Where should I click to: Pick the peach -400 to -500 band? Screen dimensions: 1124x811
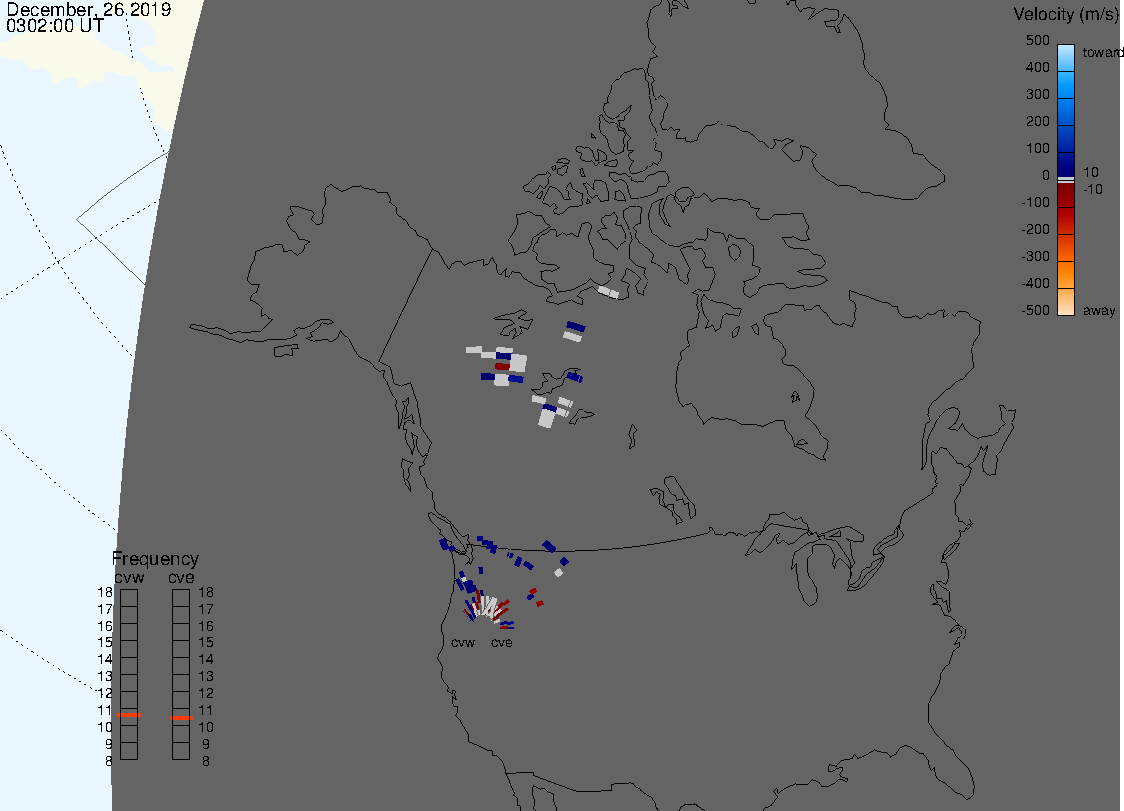pyautogui.click(x=1066, y=301)
